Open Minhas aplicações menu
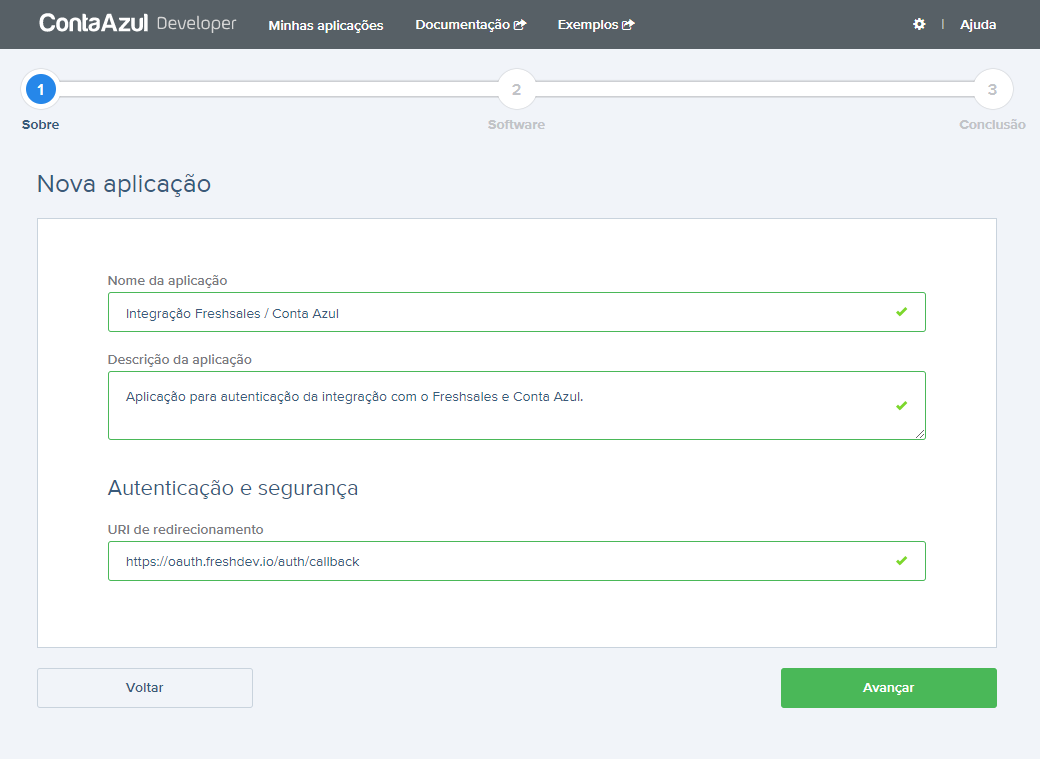The image size is (1040, 759). [x=326, y=25]
